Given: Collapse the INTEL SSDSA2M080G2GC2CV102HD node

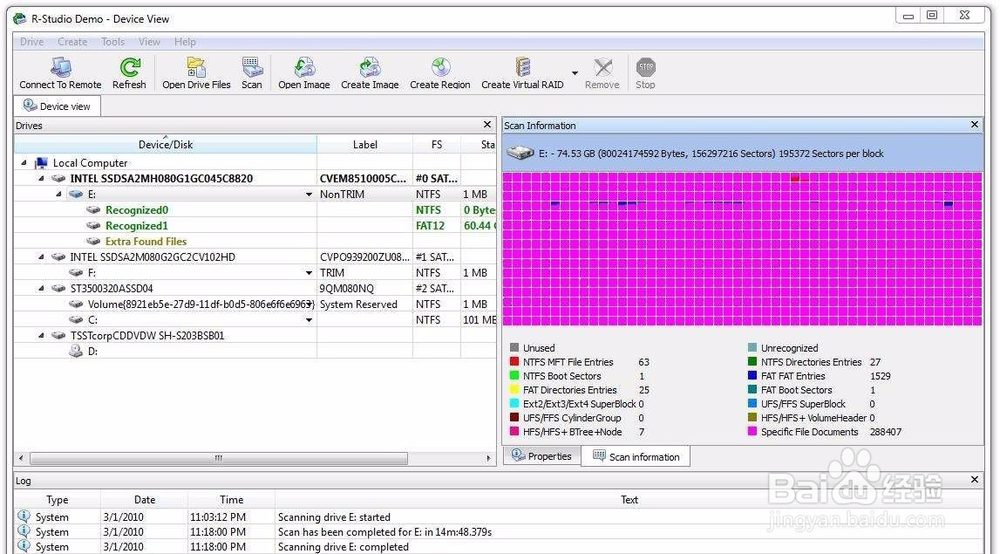Looking at the screenshot, I should tap(41, 257).
